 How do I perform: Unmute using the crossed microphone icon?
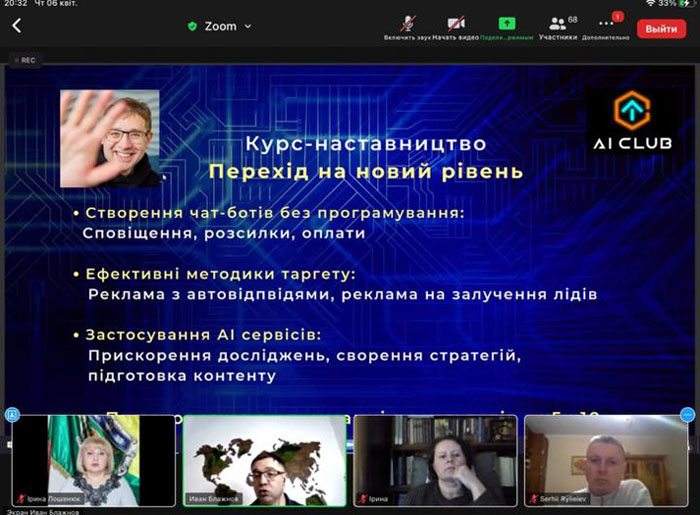(407, 24)
